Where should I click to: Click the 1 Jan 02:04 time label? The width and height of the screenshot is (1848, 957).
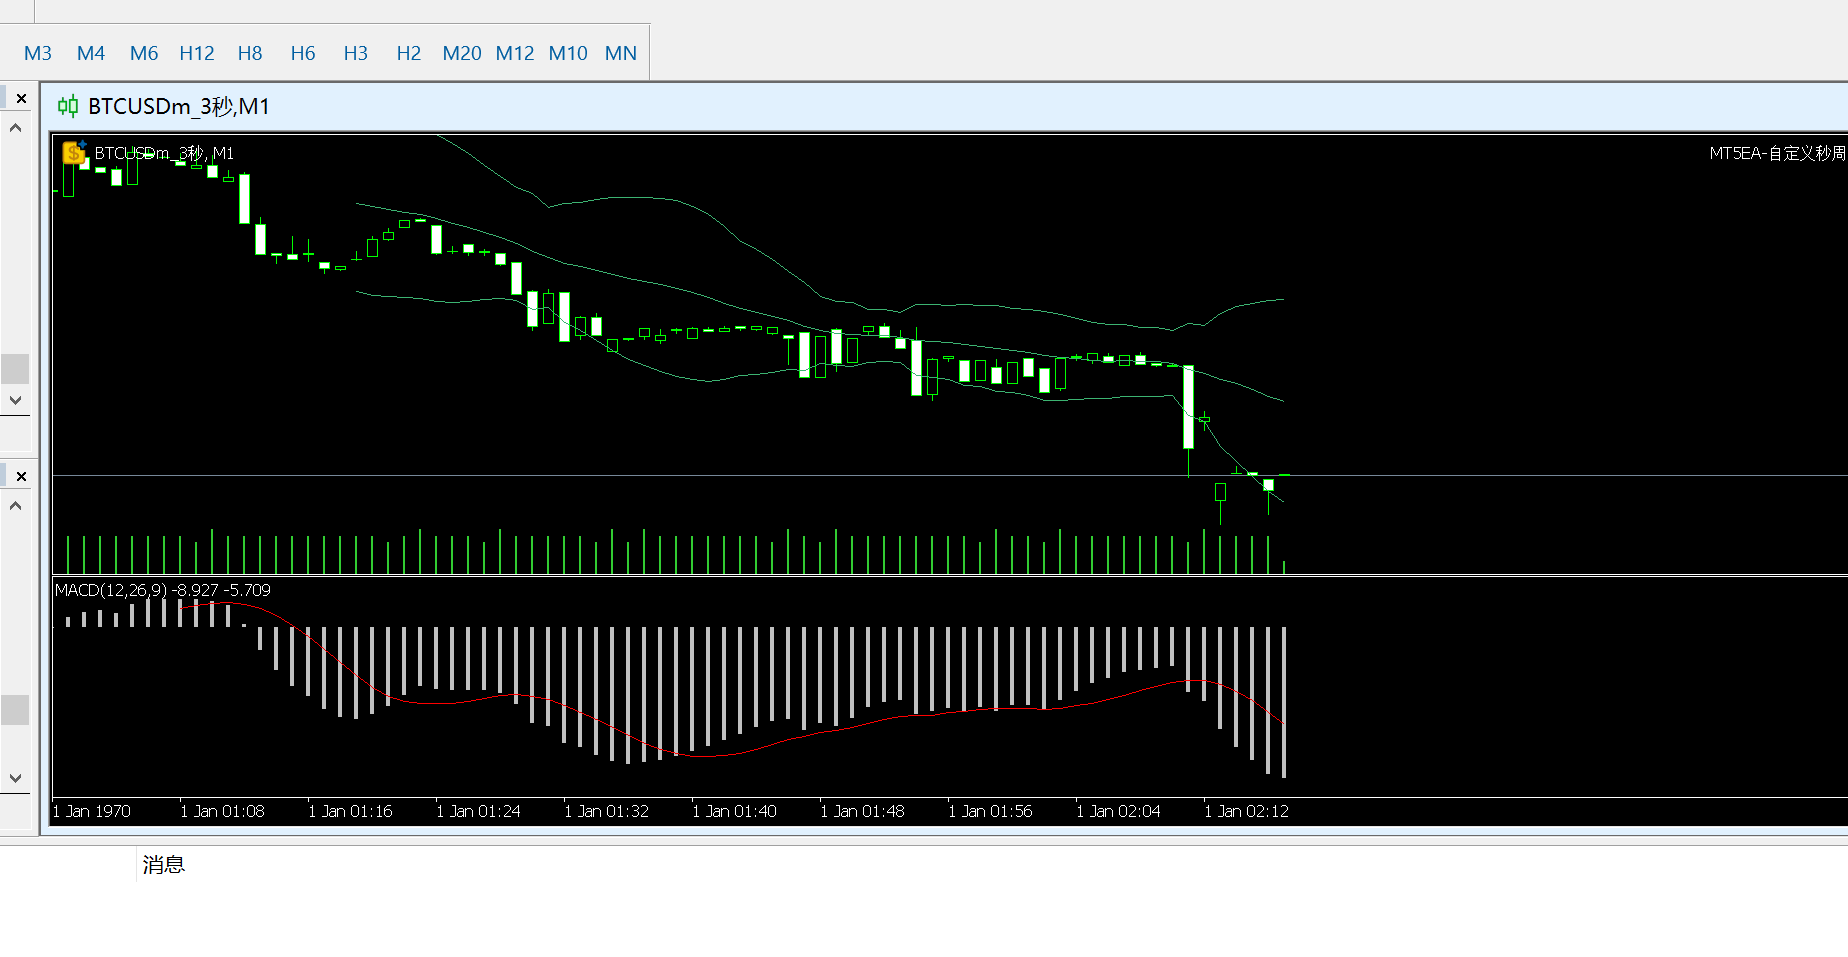click(1119, 811)
